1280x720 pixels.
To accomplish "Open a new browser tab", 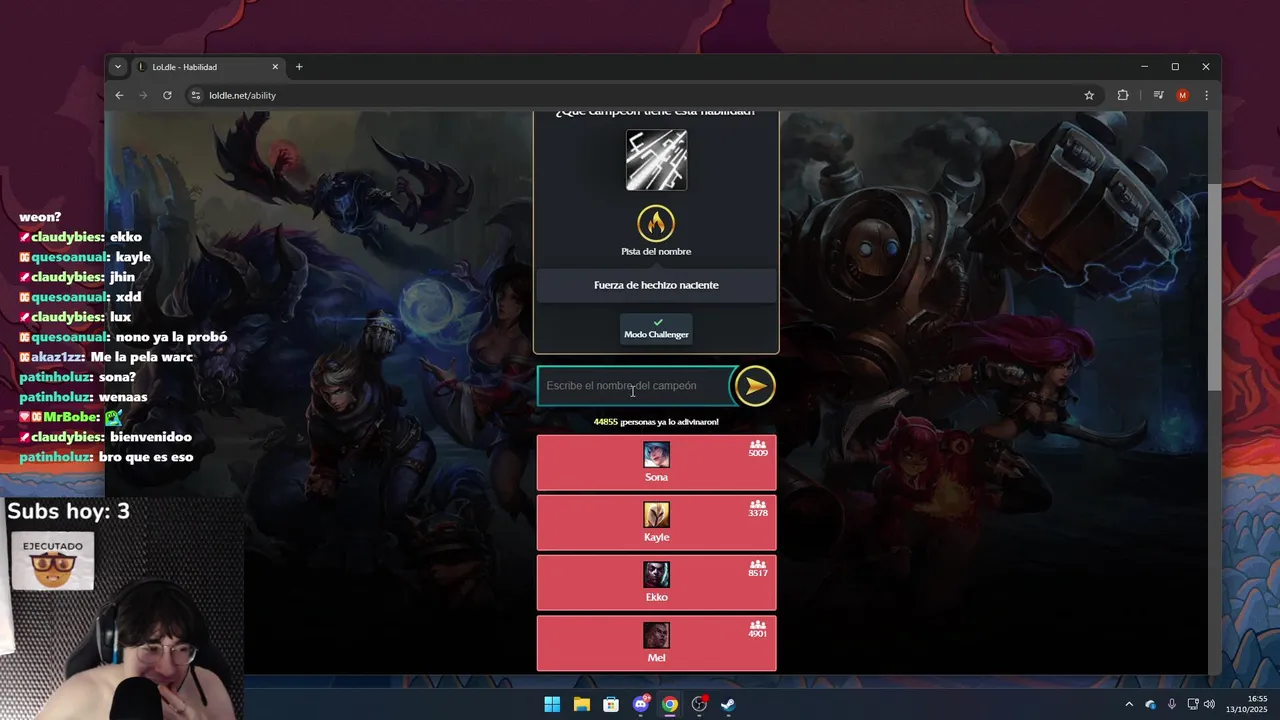I will pyautogui.click(x=299, y=67).
